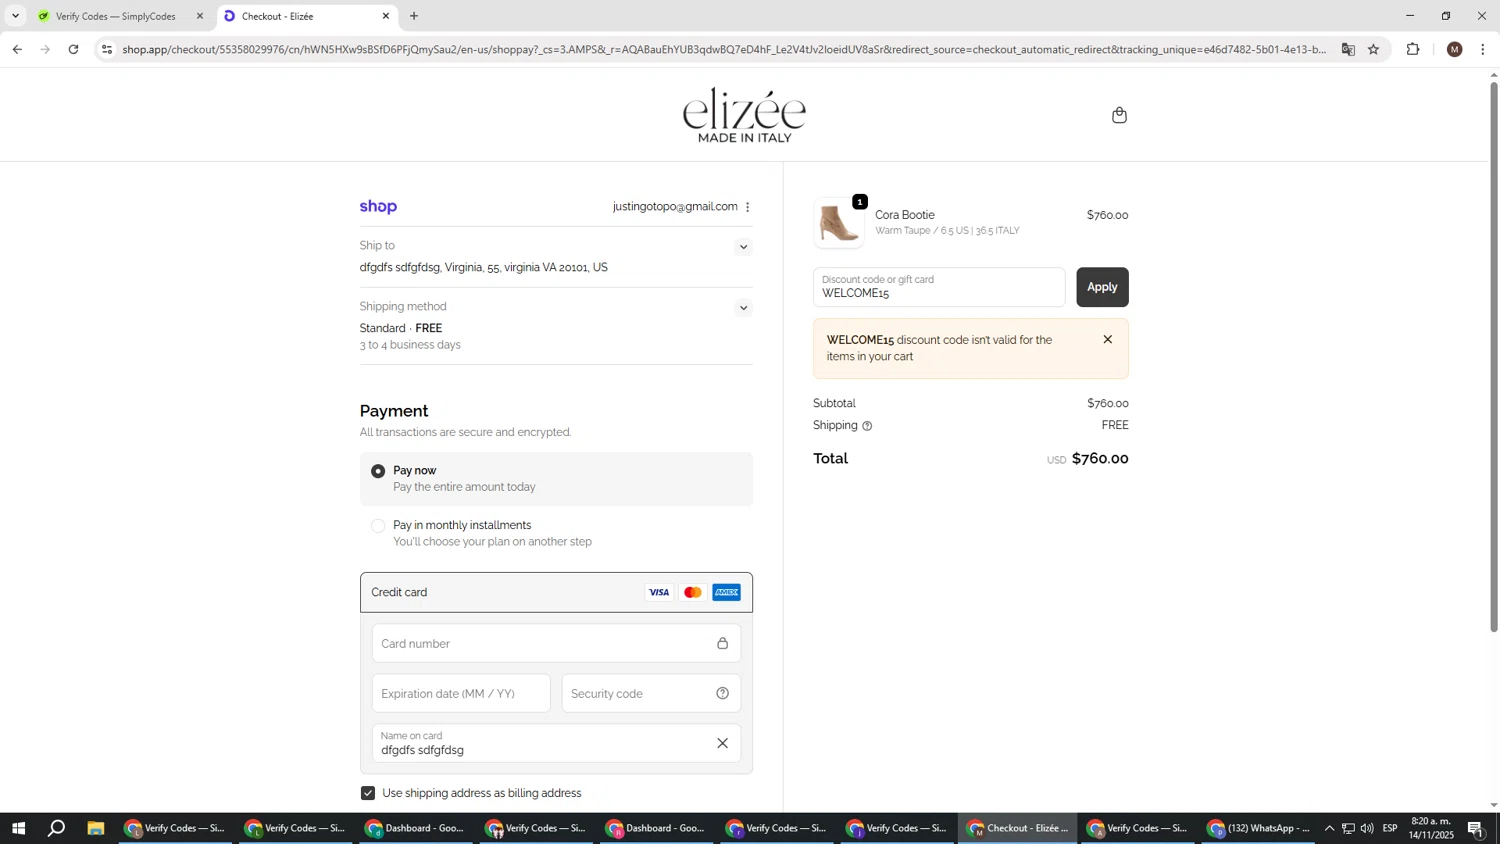Switch to first Dashboard - Goo... taskbar window
The height and width of the screenshot is (844, 1500).
pyautogui.click(x=415, y=828)
